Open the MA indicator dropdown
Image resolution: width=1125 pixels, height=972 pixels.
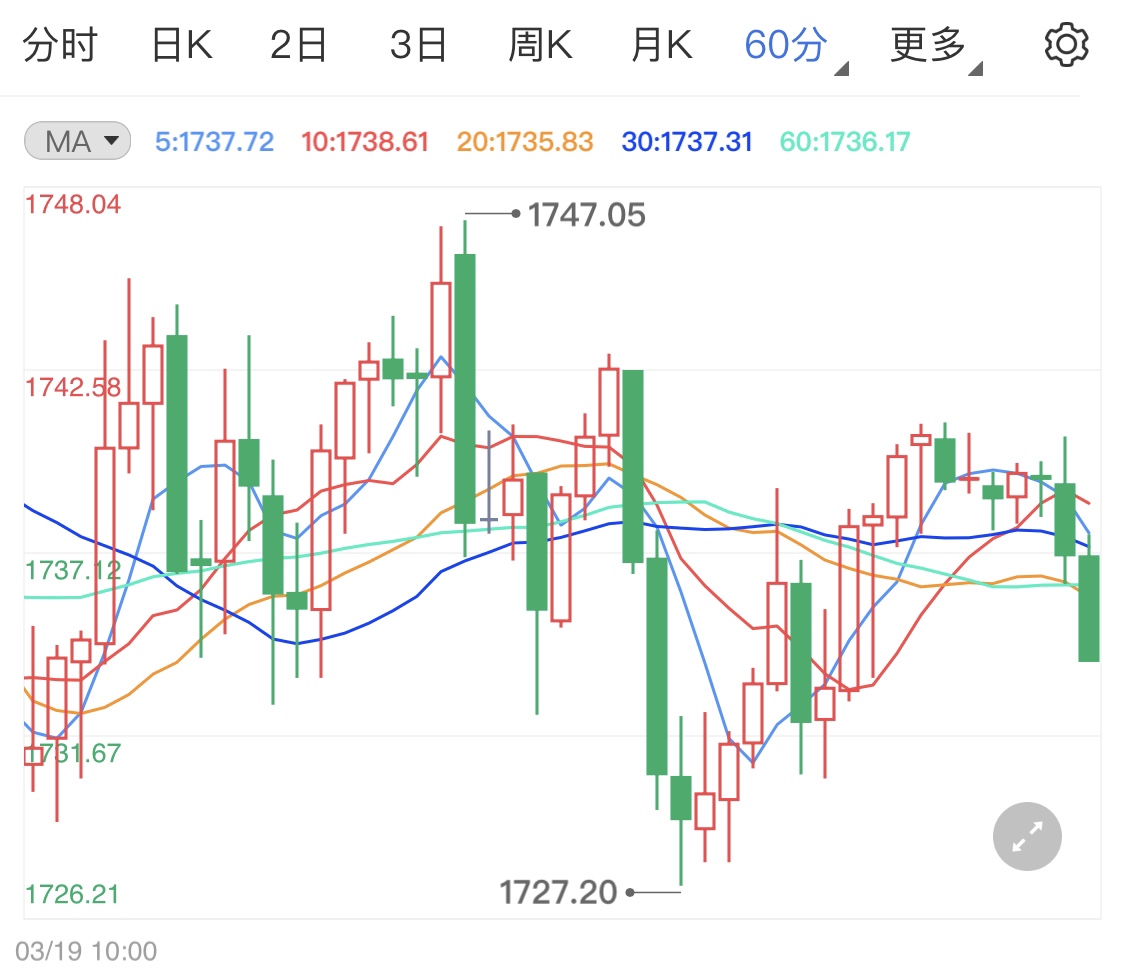click(77, 141)
